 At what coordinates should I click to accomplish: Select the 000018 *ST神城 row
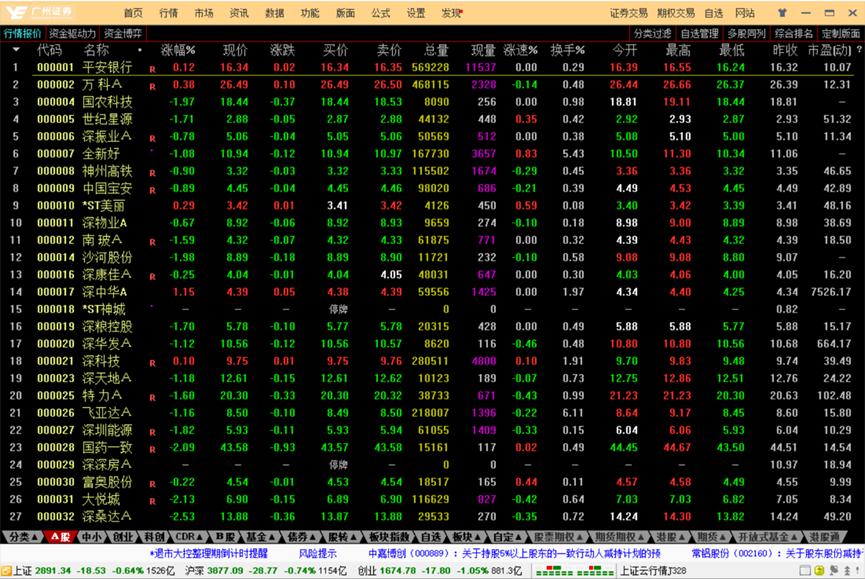pos(432,309)
